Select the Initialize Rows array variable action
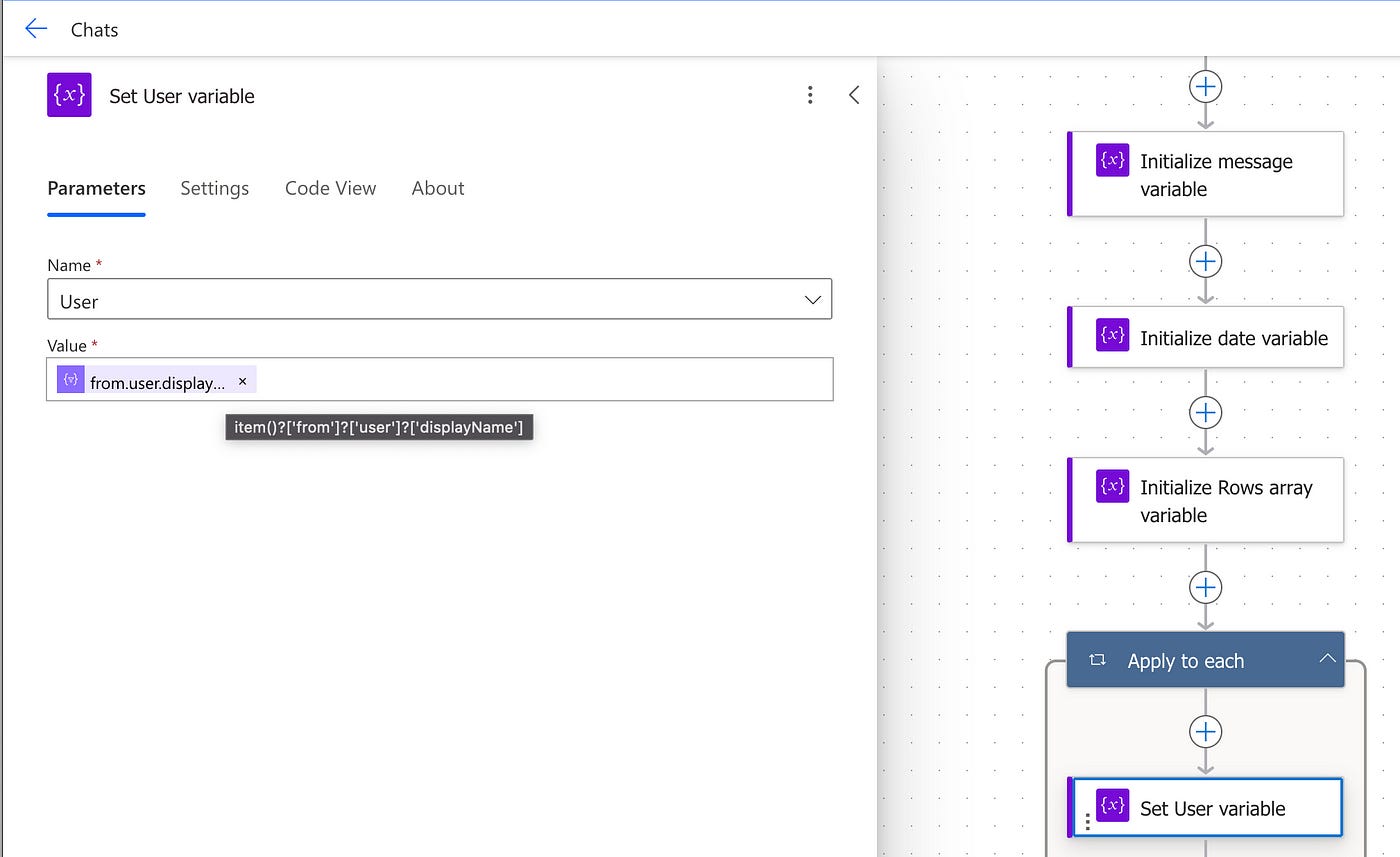The image size is (1400, 857). point(1206,500)
